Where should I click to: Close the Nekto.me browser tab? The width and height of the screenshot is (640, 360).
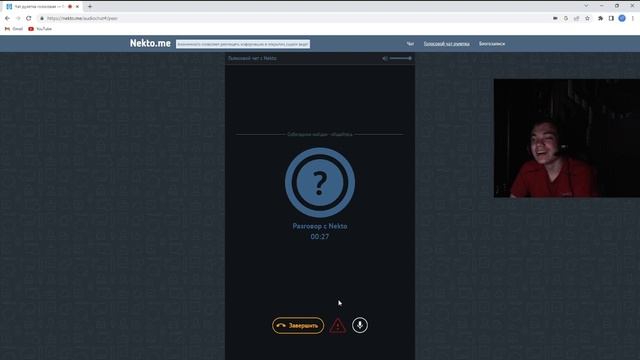[77, 7]
